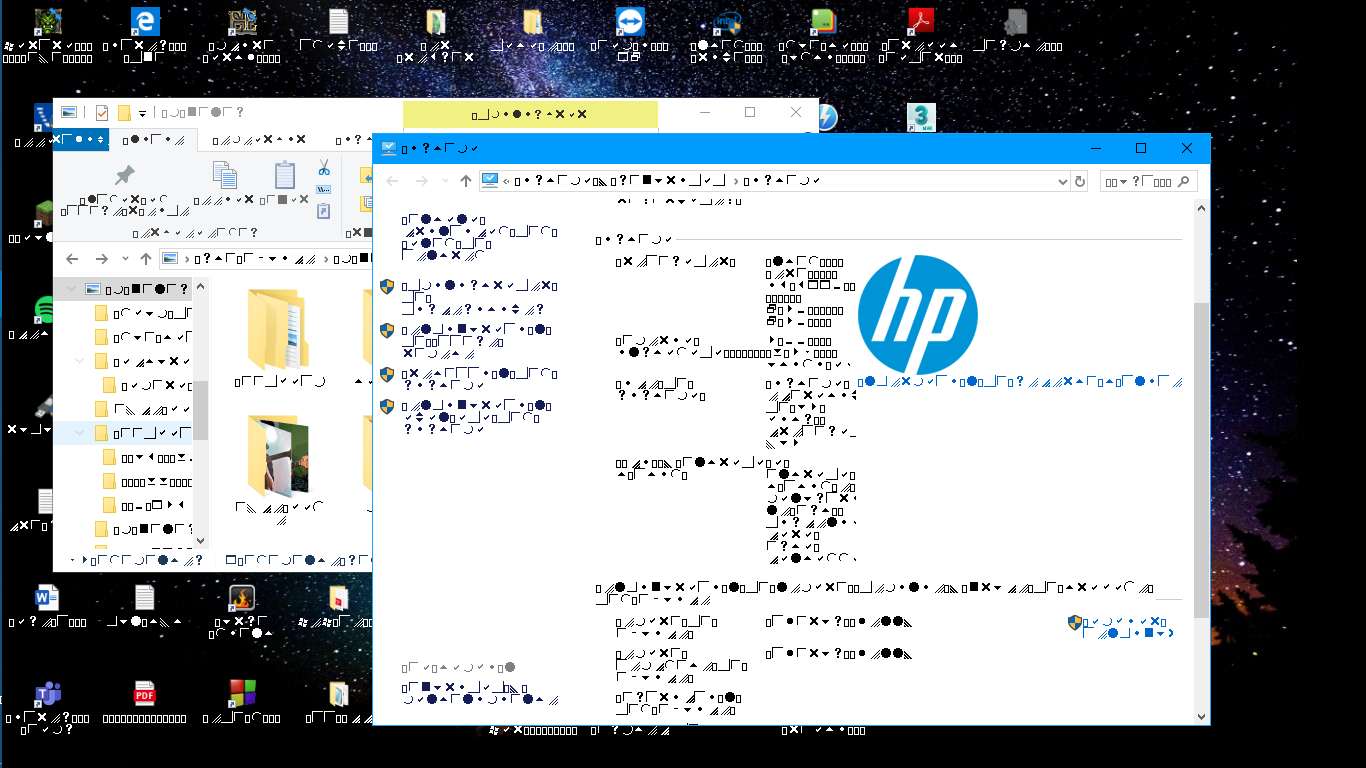
Task: Click Up arrow in File Explorer navigation
Action: click(146, 259)
